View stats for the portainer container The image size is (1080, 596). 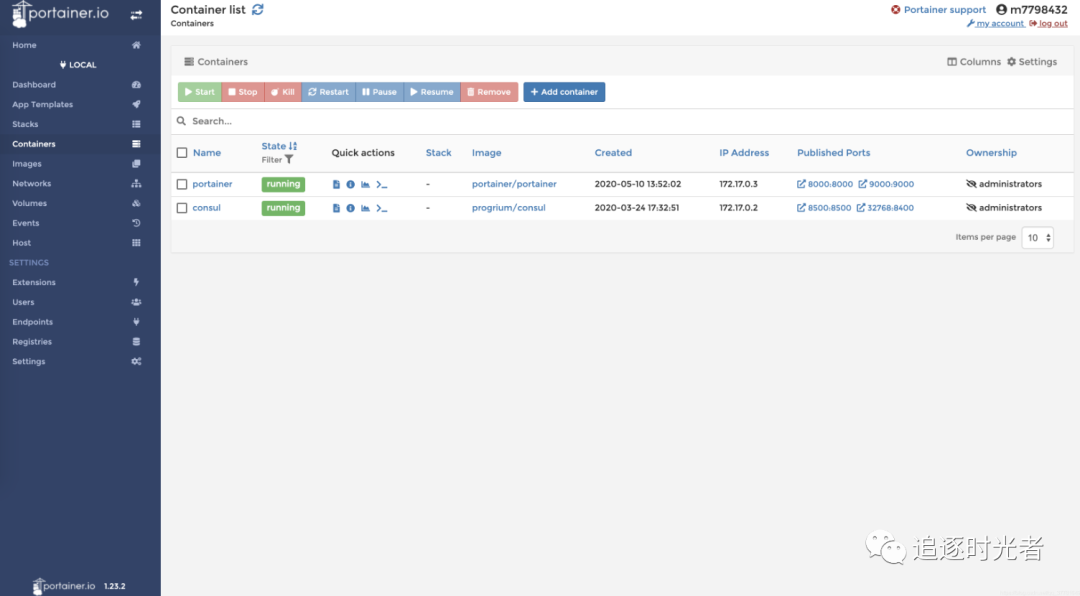[x=365, y=184]
